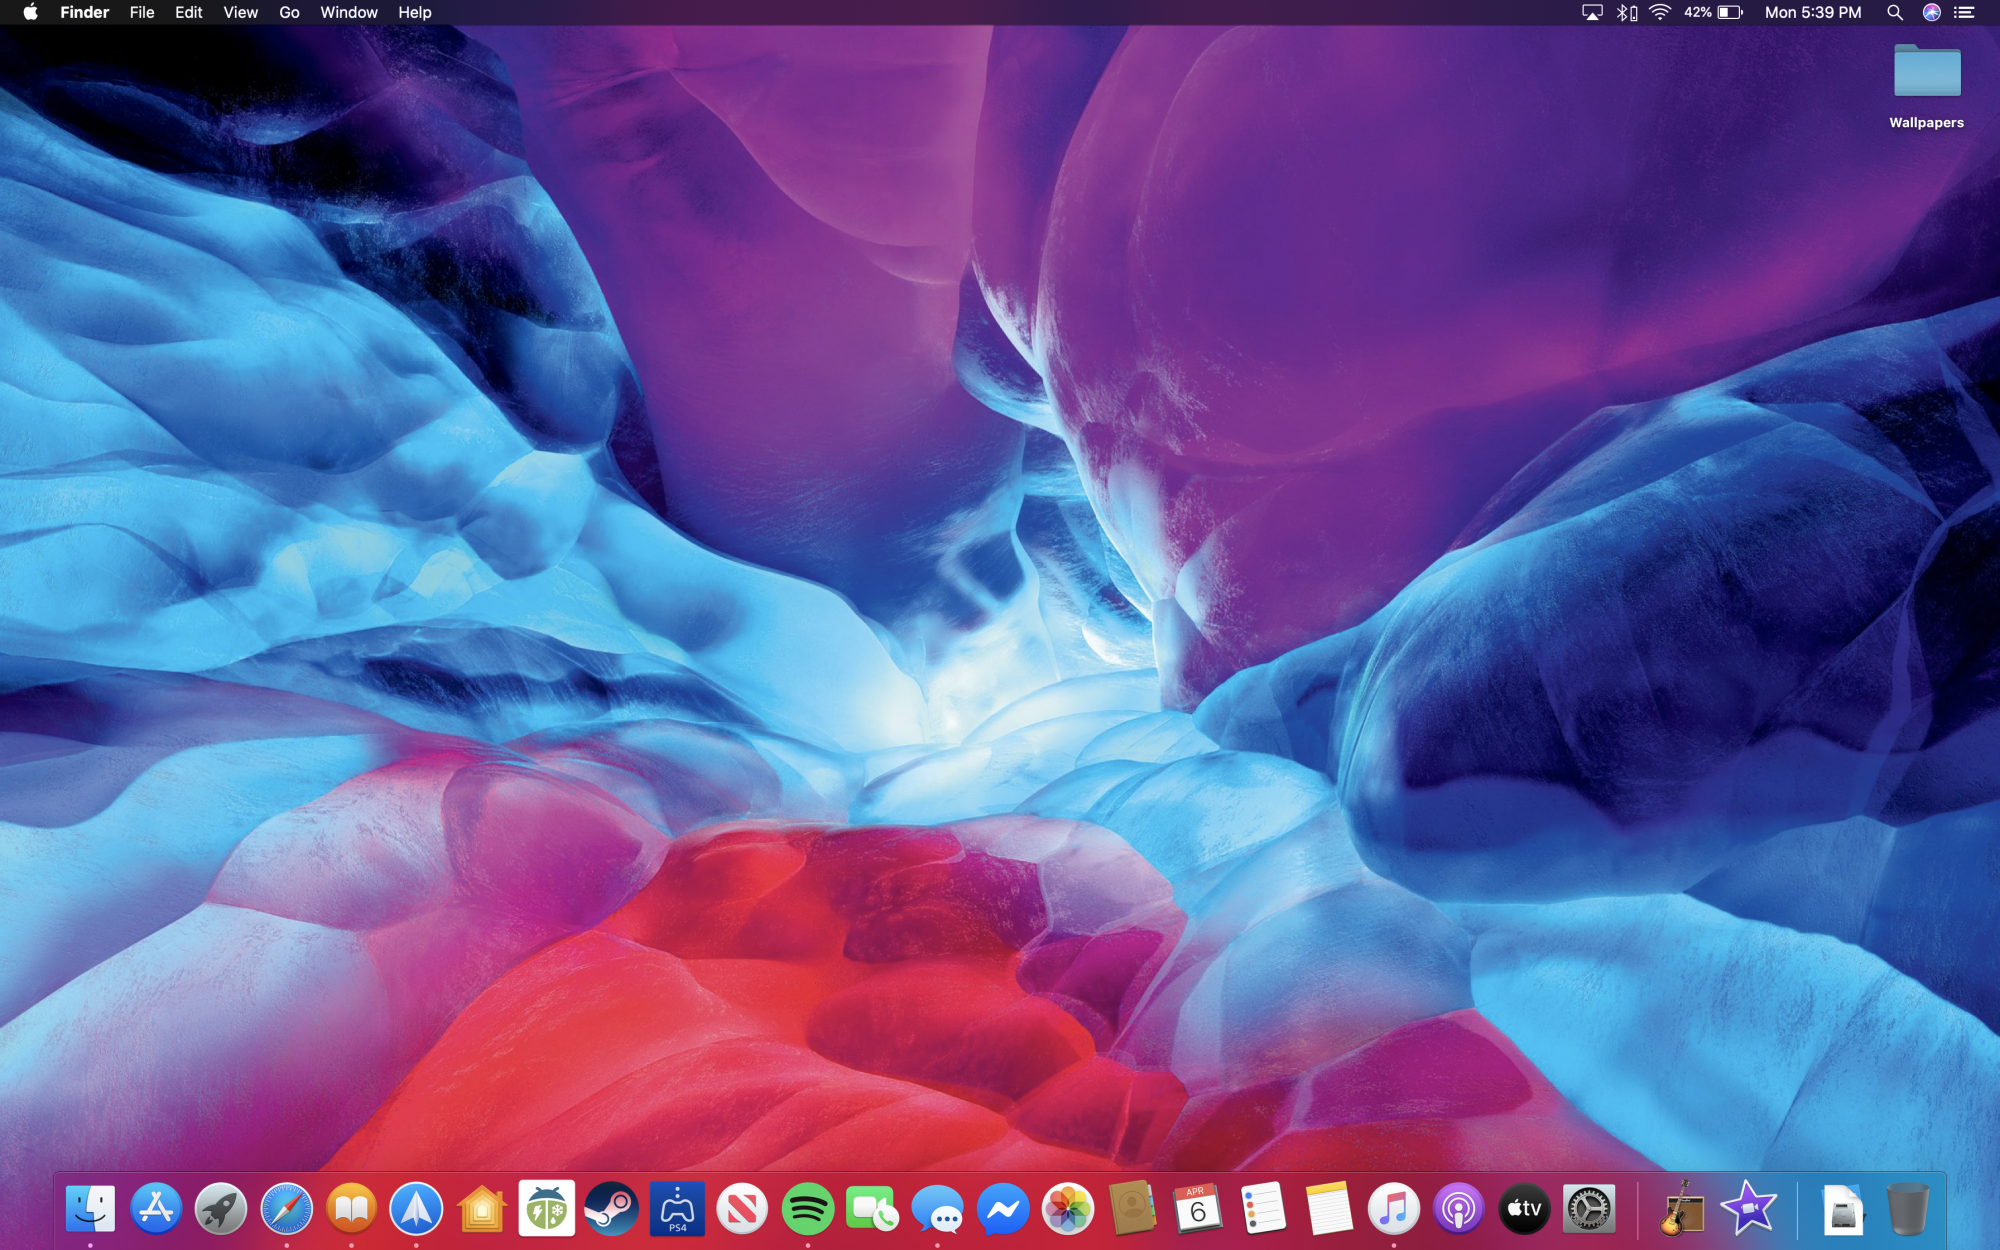Open Safari browser in the Dock
Viewport: 2000px width, 1250px height.
tap(286, 1208)
